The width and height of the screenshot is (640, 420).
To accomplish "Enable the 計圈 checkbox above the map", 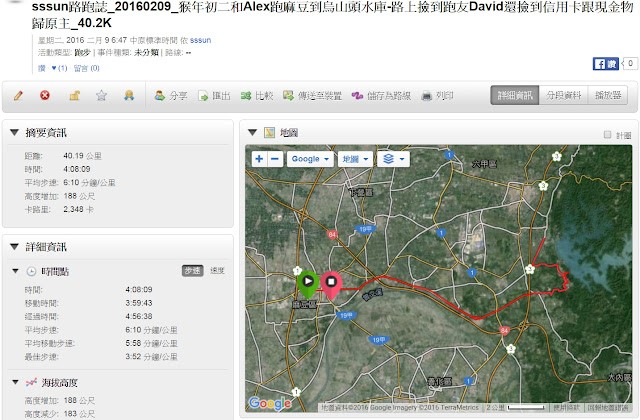I will [x=608, y=133].
